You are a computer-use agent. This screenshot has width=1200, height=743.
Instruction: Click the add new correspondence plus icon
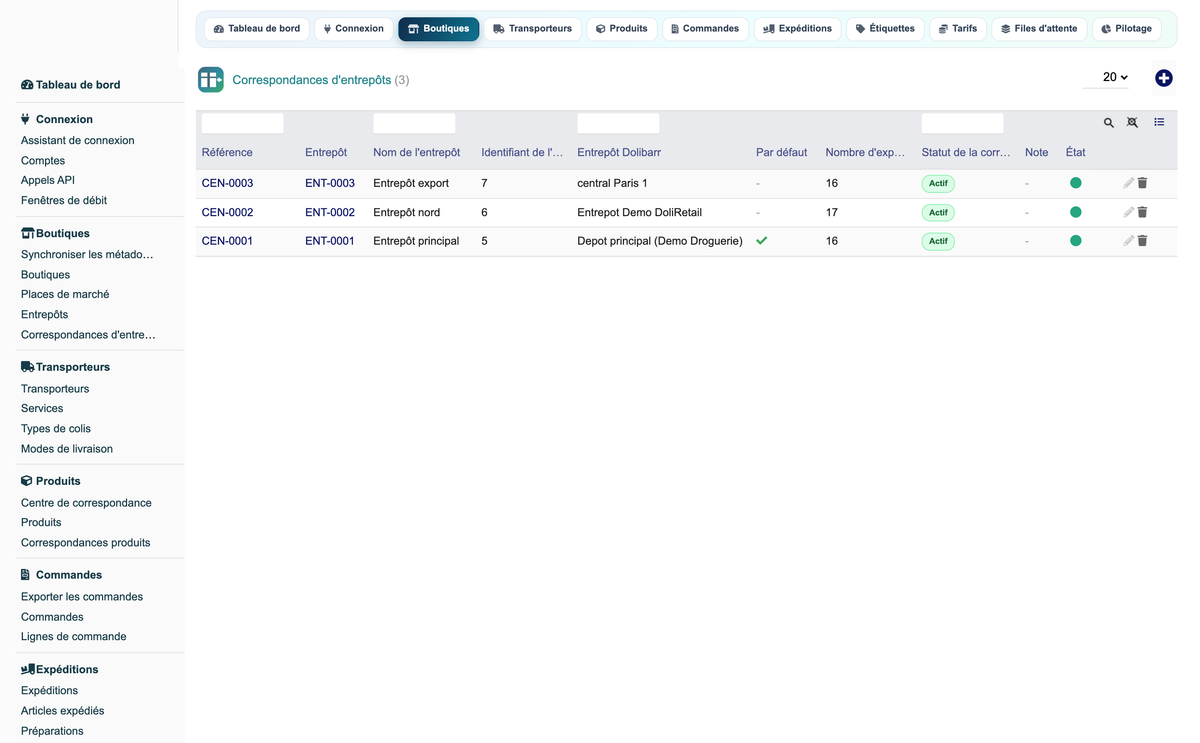click(1163, 78)
